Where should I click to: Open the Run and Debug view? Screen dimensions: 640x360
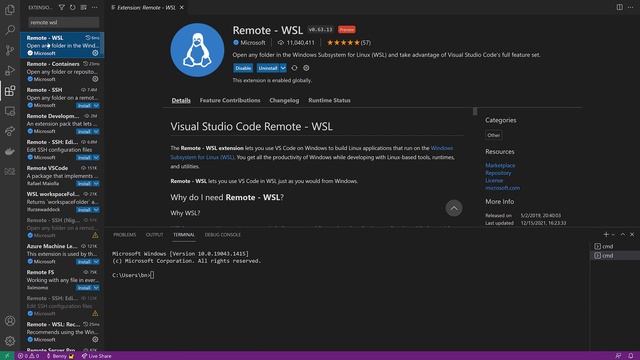tap(10, 70)
